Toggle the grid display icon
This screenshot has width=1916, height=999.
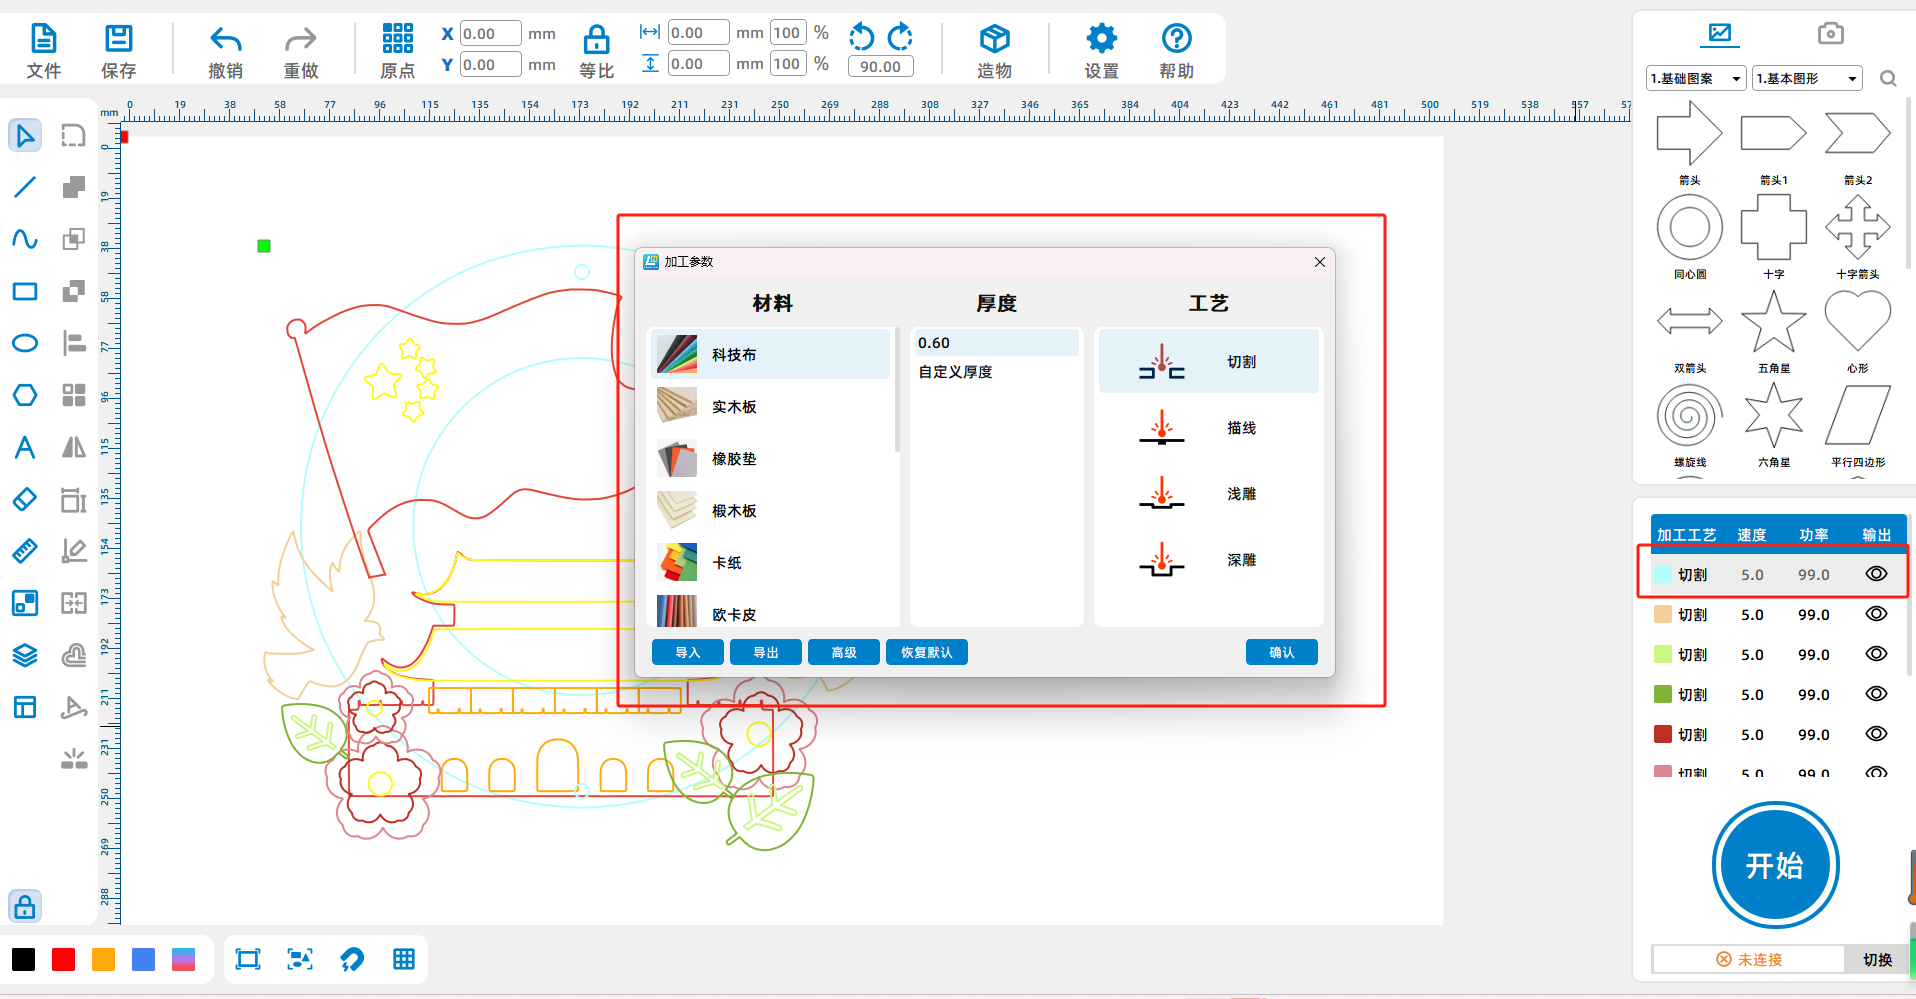click(404, 960)
